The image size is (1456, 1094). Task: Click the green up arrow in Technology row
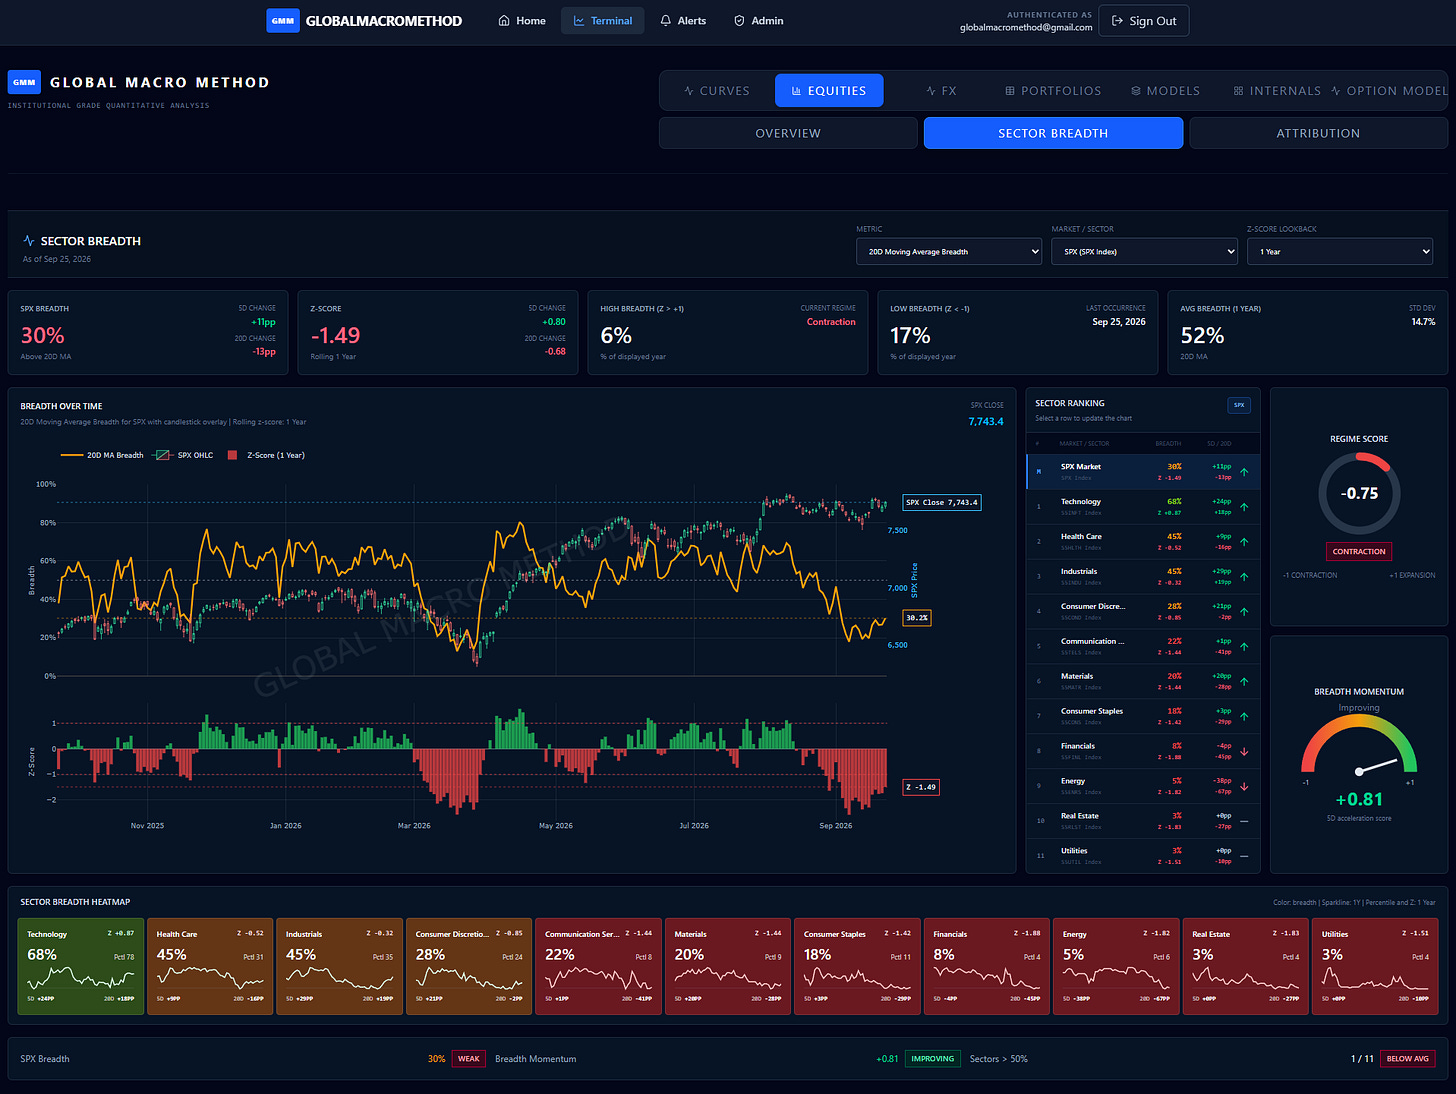pos(1244,507)
